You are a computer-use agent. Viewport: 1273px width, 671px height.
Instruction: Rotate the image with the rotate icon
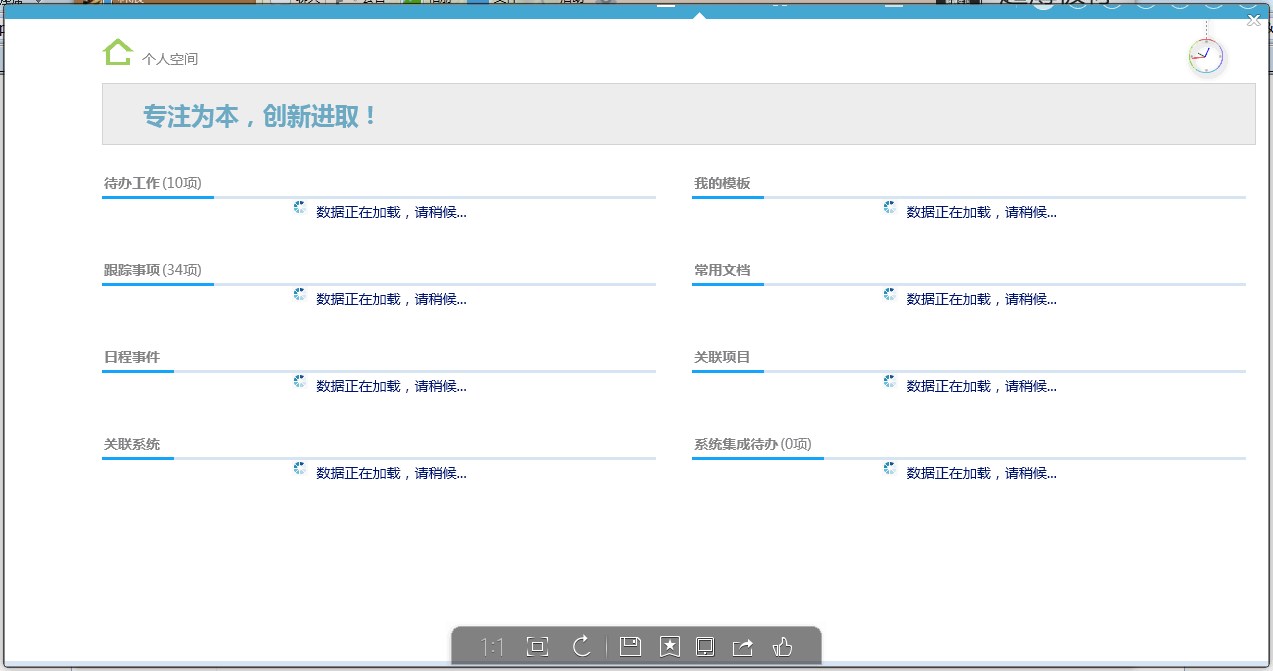point(582,647)
